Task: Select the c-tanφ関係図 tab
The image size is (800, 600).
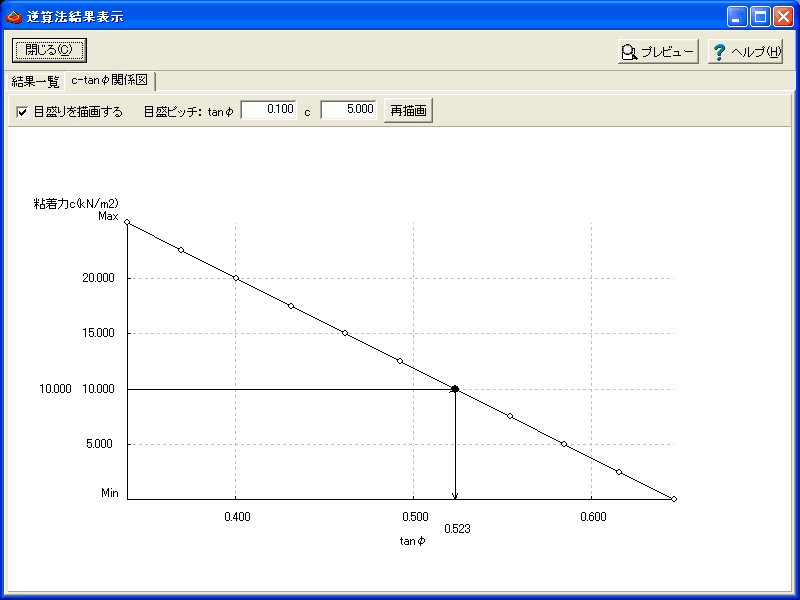Action: coord(109,80)
